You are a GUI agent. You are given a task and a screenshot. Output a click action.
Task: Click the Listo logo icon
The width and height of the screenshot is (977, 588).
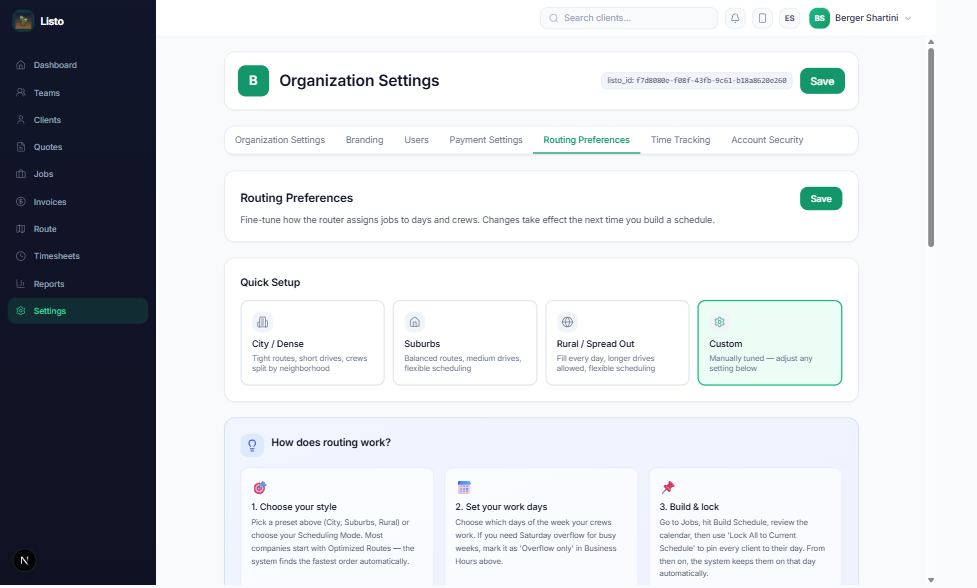[x=23, y=21]
